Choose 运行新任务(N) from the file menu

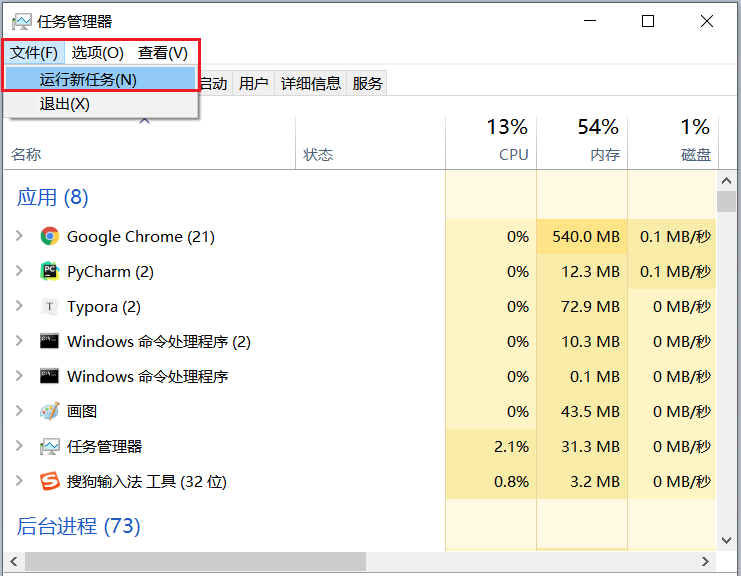[x=101, y=79]
